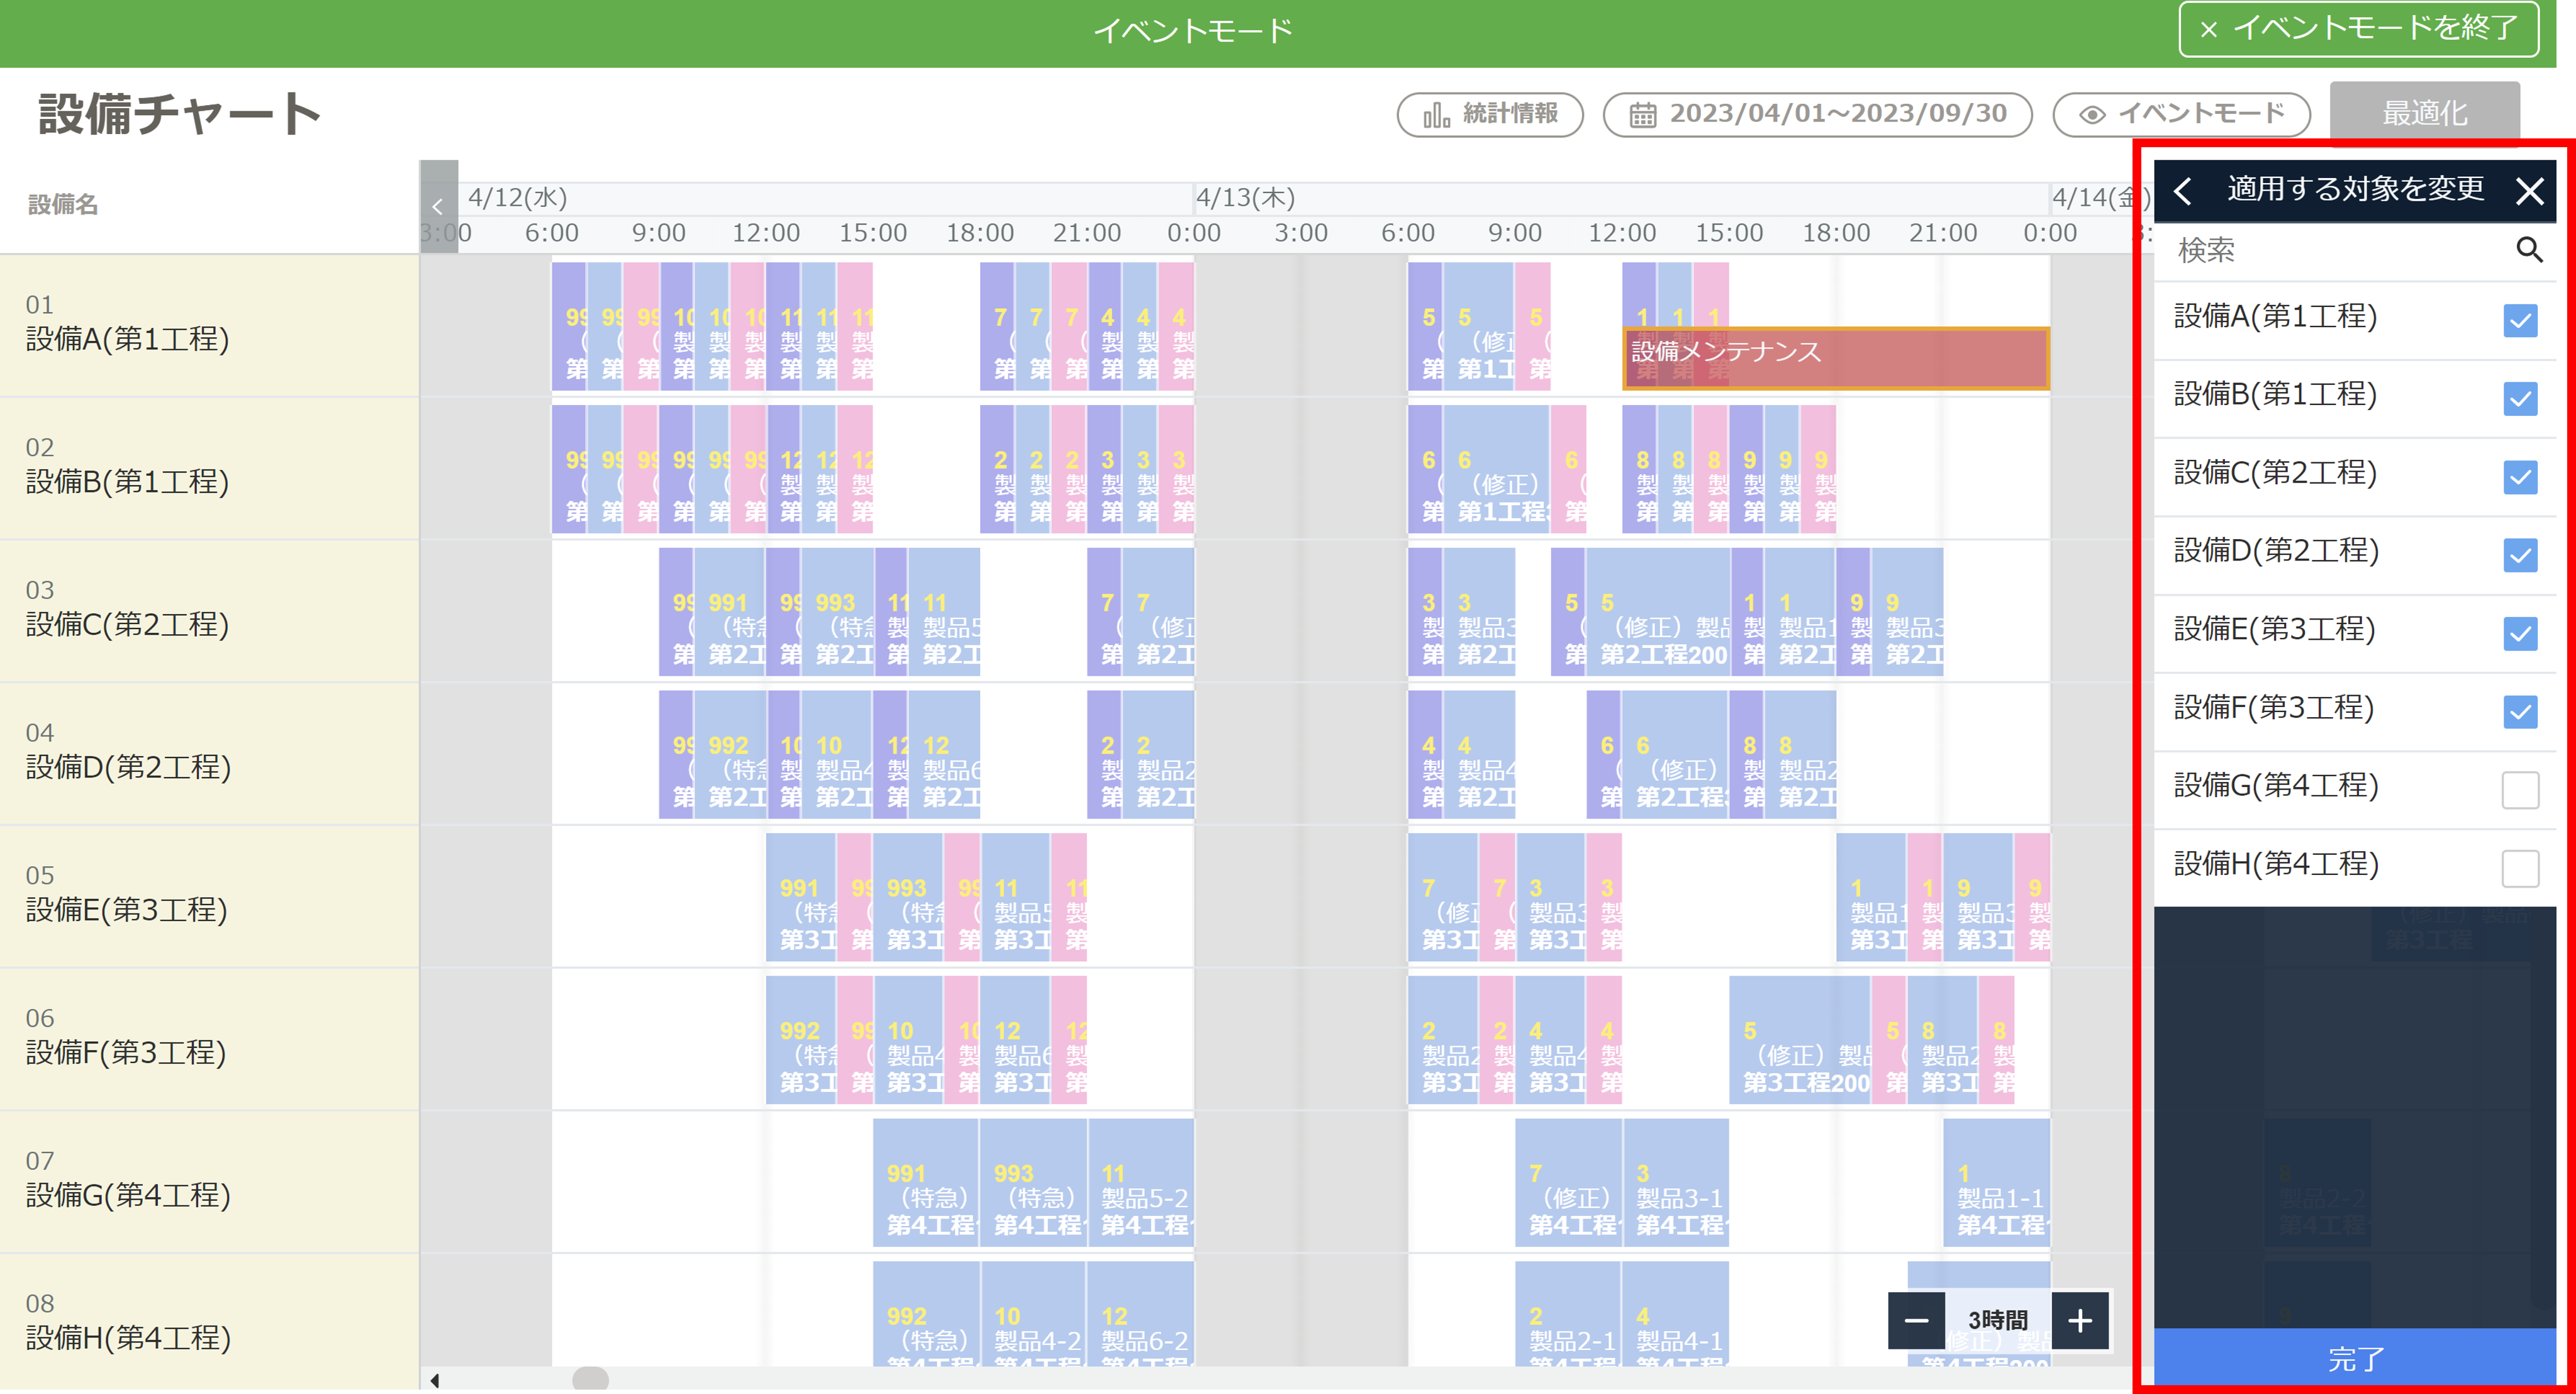Uncheck 設備B(第1工程) checkbox
Viewport: 2576px width, 1394px height.
[x=2520, y=399]
